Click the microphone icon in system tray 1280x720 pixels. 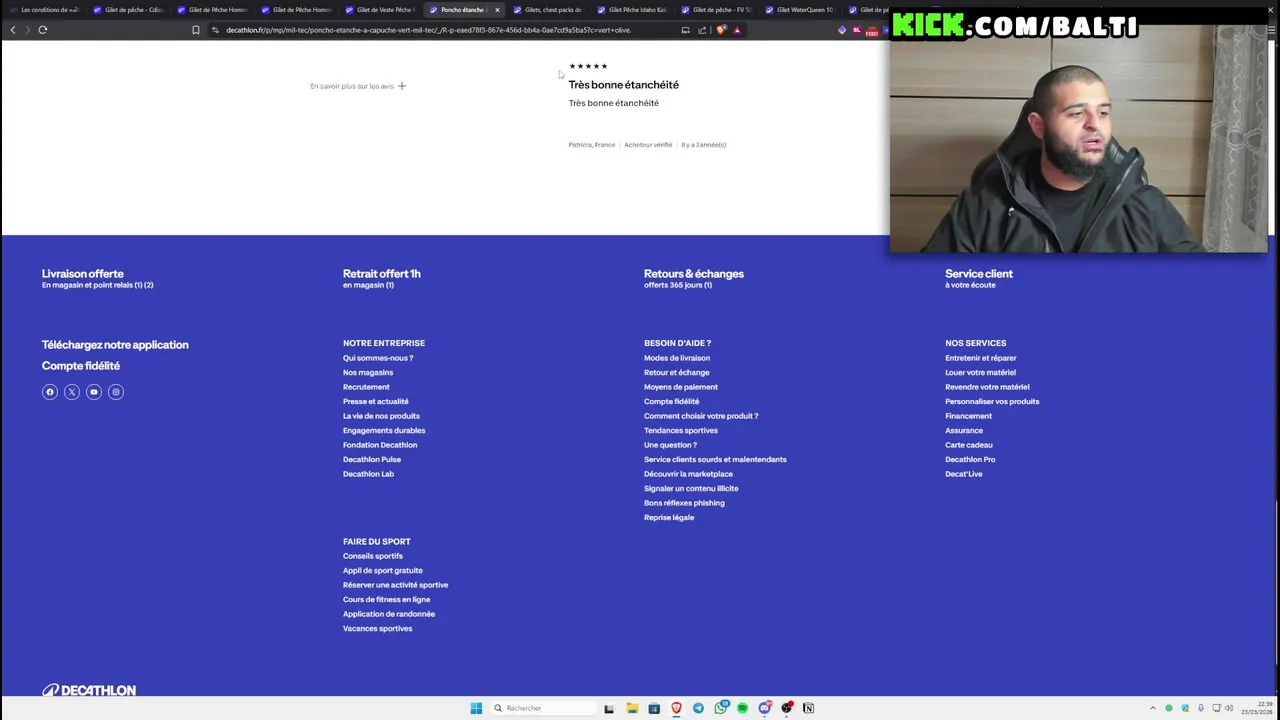(1201, 708)
